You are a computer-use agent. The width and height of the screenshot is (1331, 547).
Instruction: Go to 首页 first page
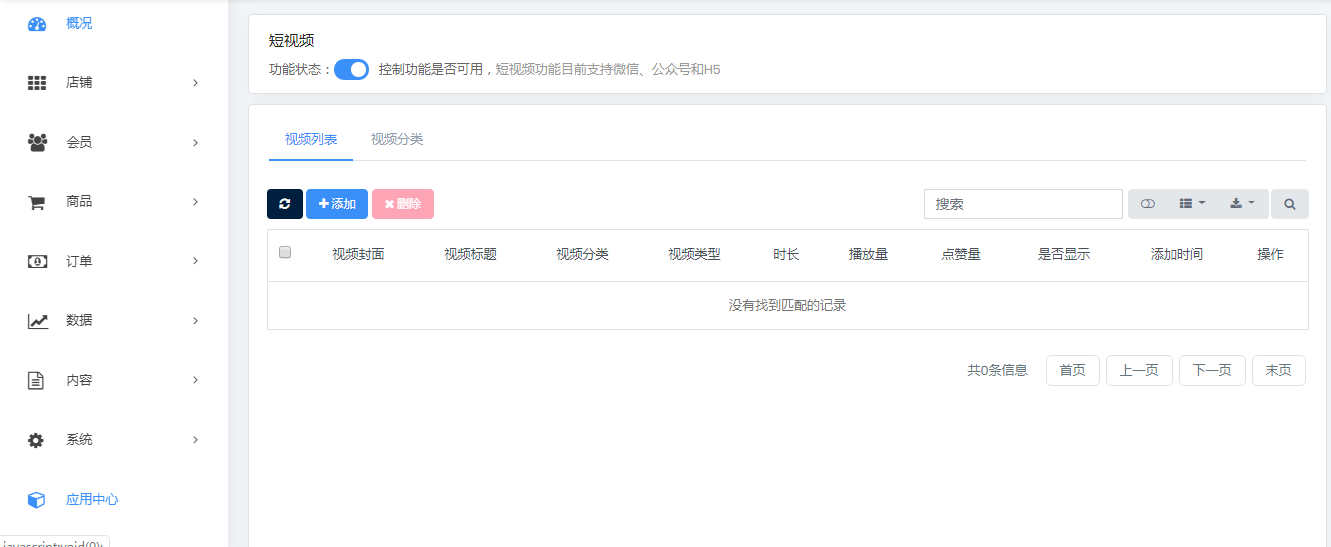(1073, 370)
